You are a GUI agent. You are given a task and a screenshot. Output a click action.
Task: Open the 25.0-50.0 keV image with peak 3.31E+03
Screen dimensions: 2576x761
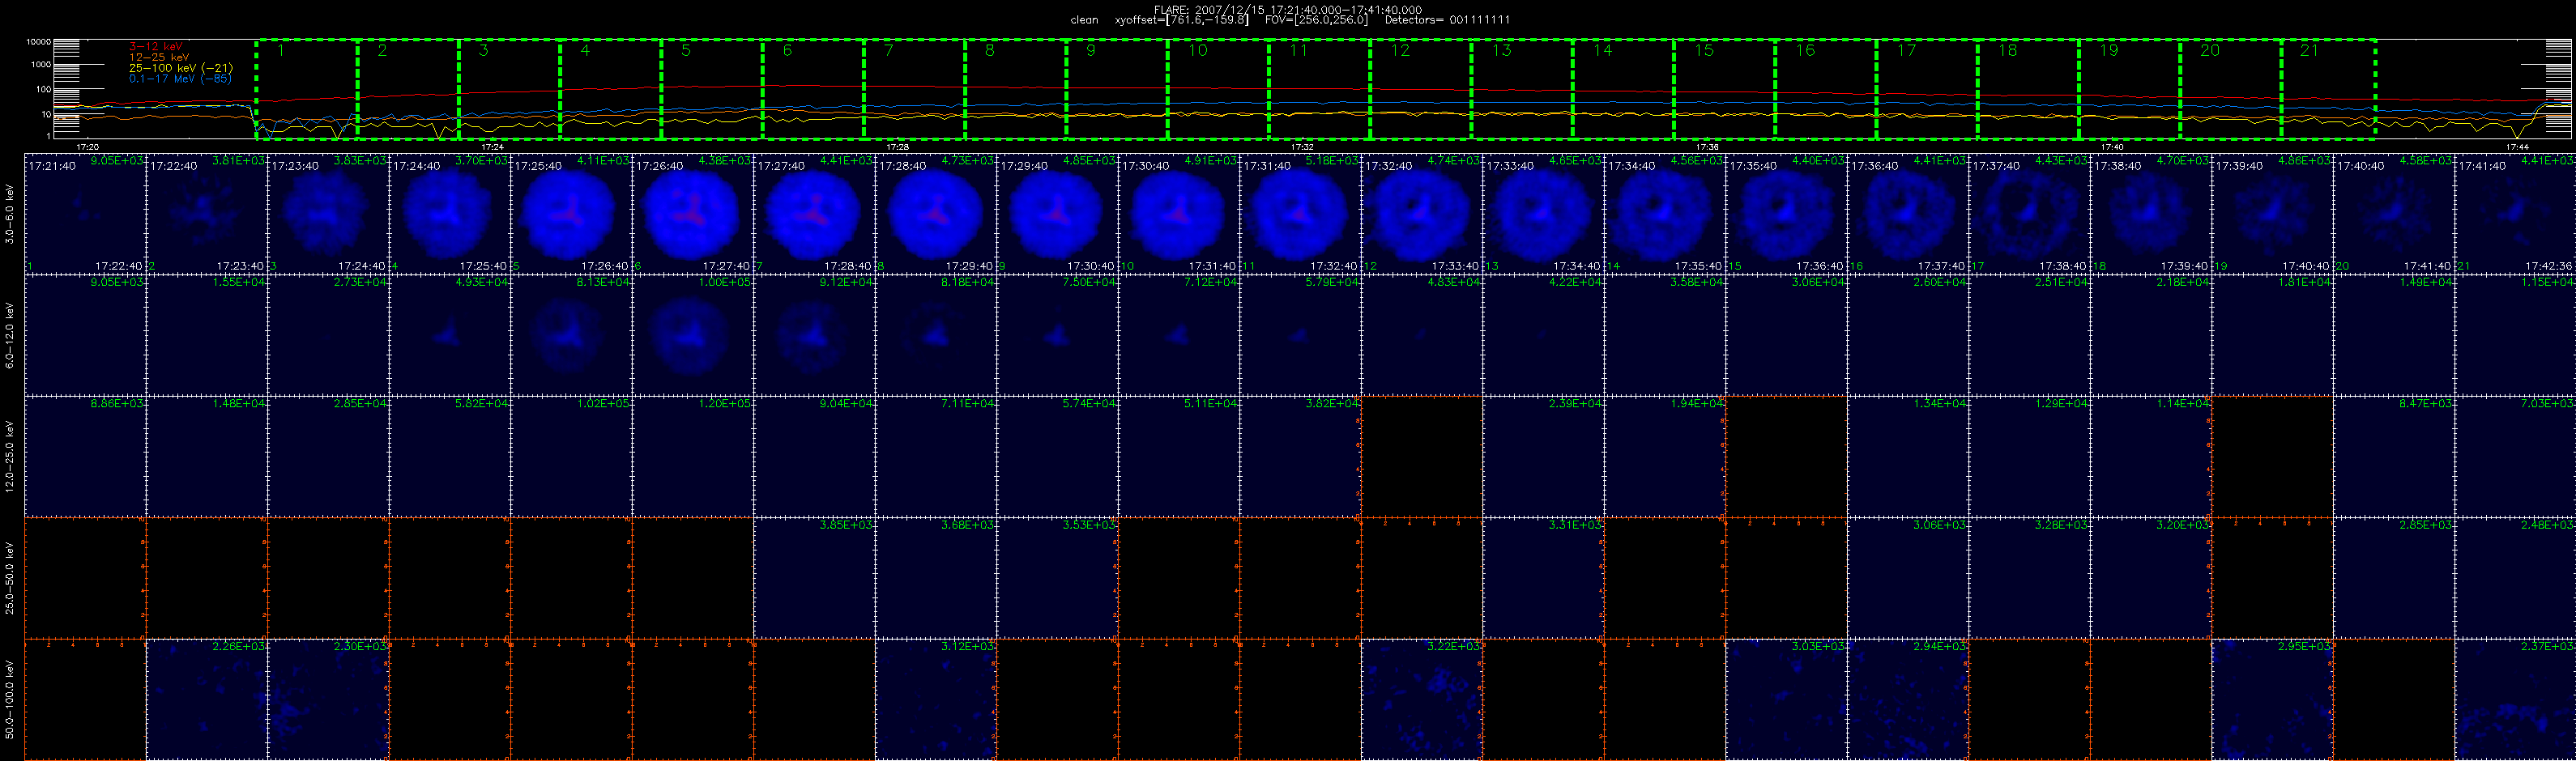(1543, 578)
